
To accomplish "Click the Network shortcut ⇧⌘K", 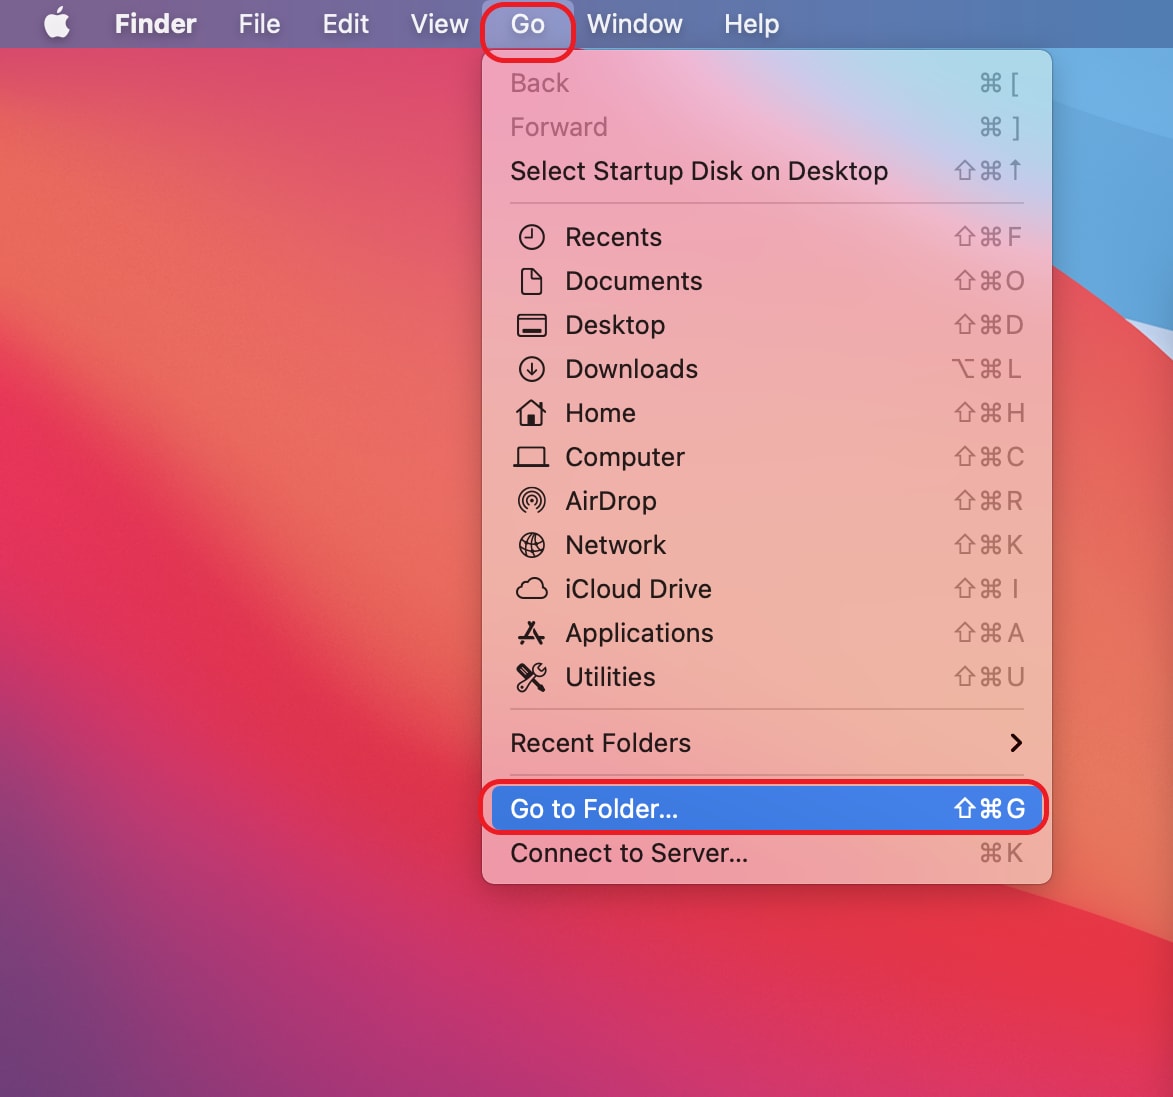I will point(988,545).
